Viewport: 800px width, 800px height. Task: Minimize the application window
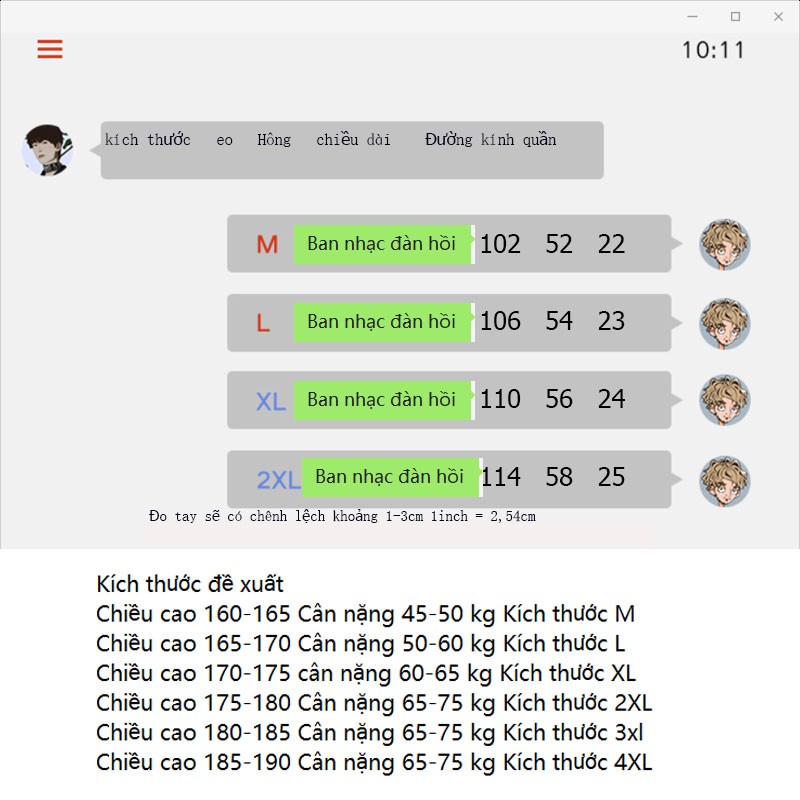(692, 16)
